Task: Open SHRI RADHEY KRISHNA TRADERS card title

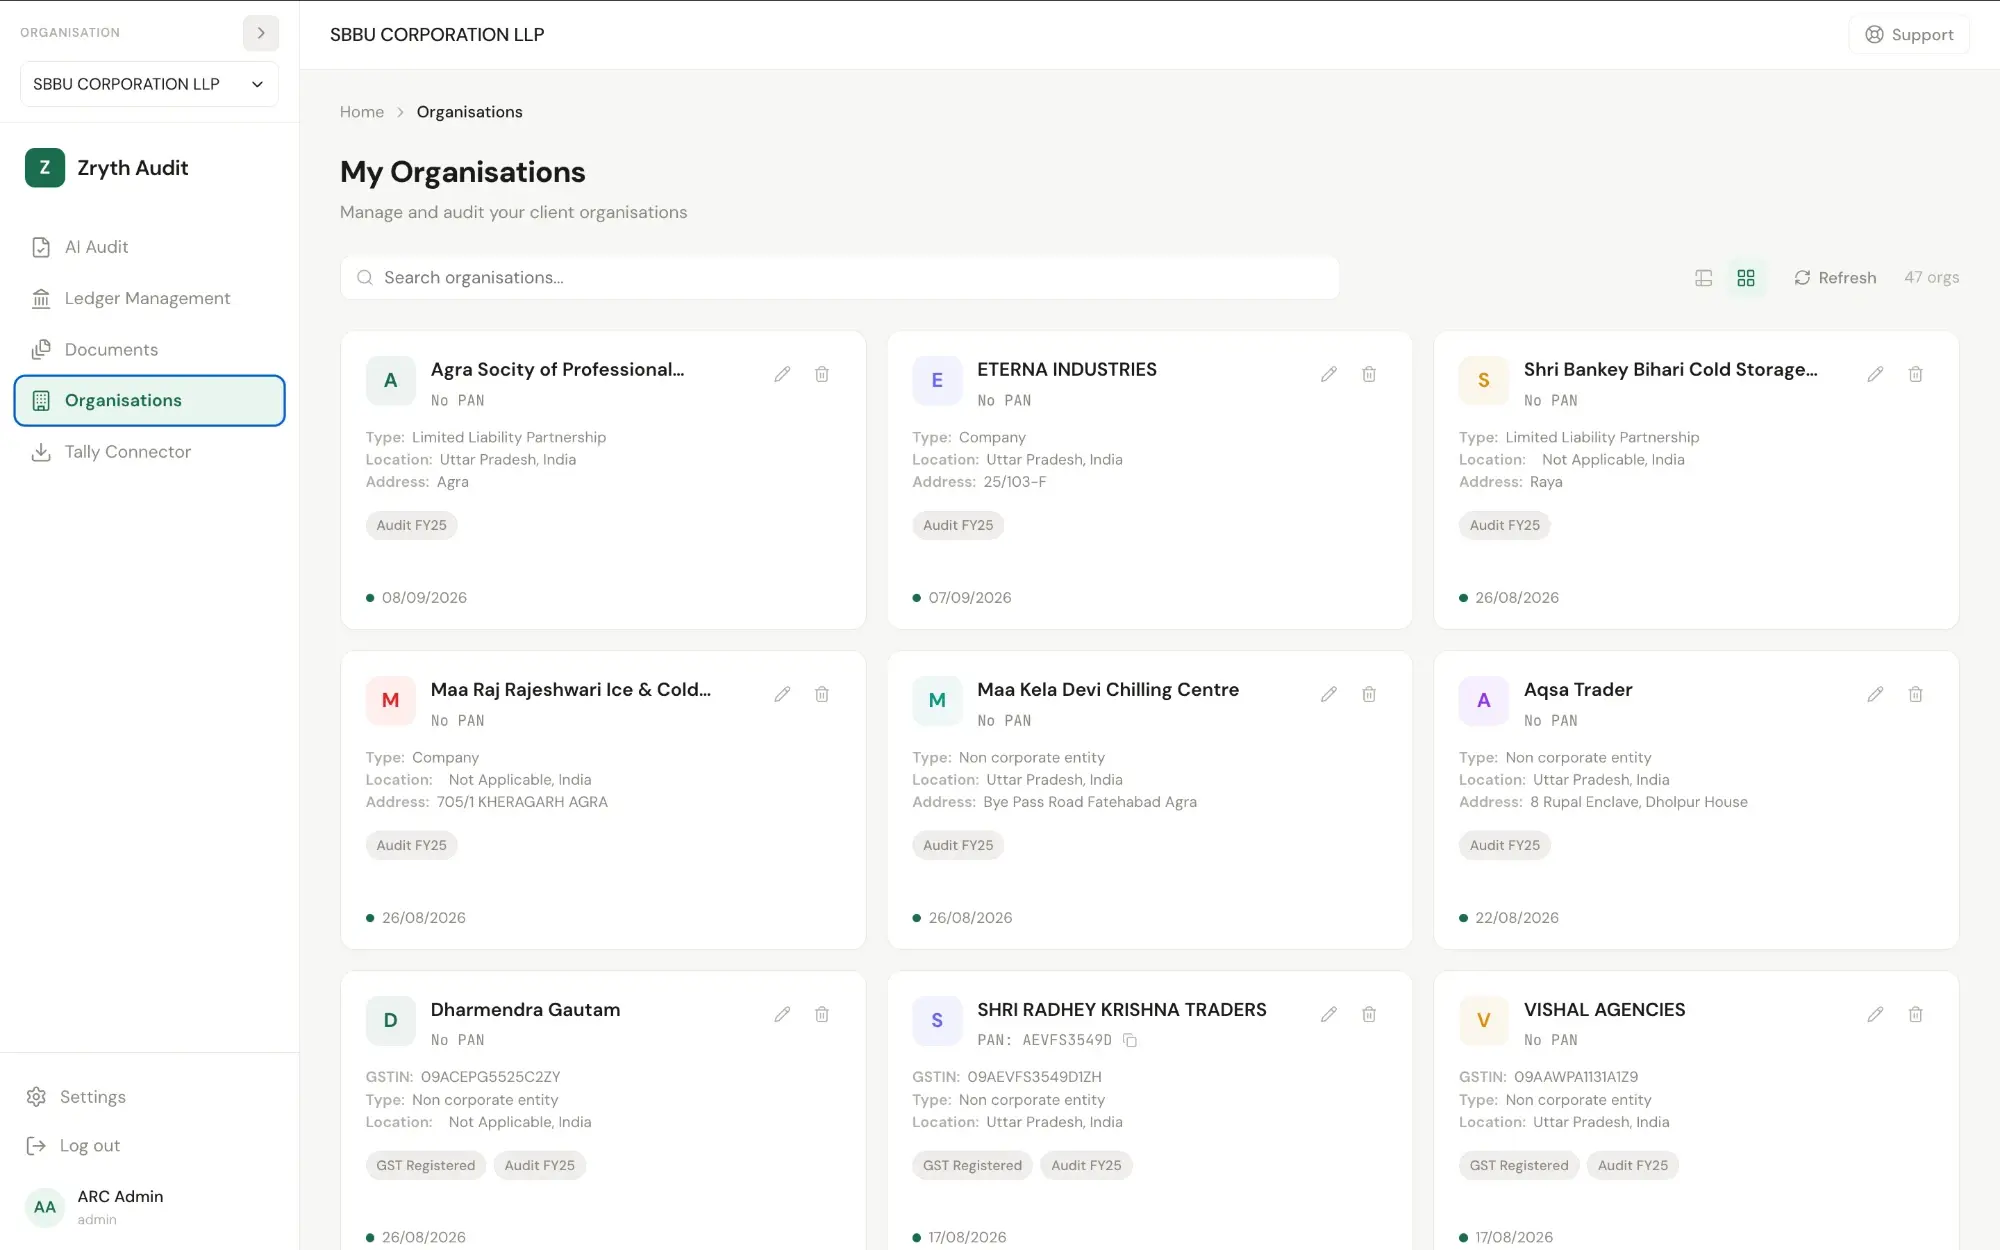Action: point(1121,1009)
